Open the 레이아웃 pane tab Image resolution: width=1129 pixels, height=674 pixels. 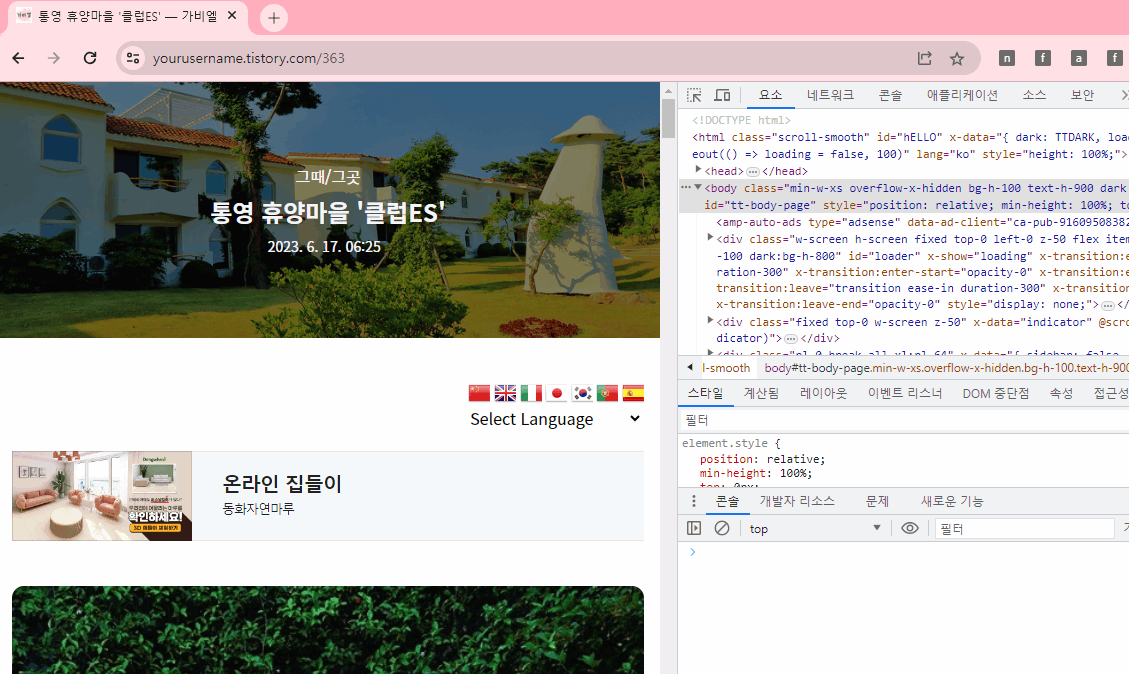(824, 393)
